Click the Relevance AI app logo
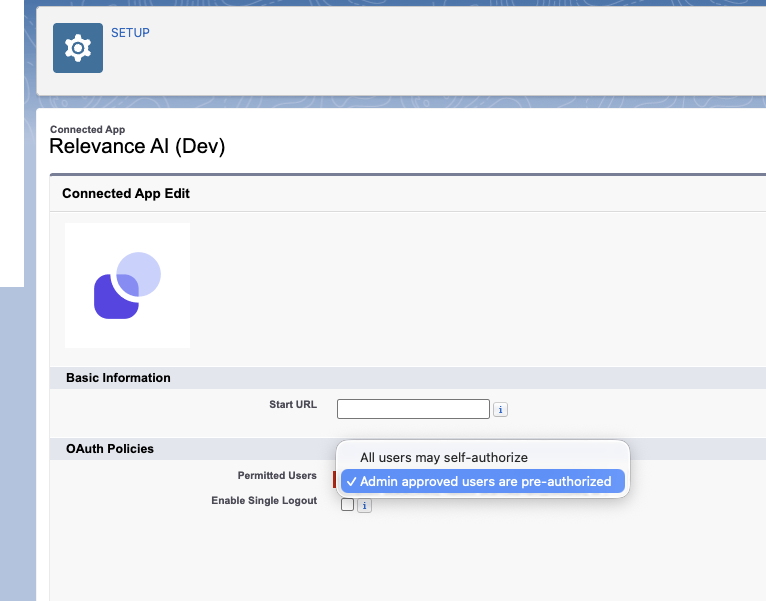Screen dimensions: 766x601 128,285
